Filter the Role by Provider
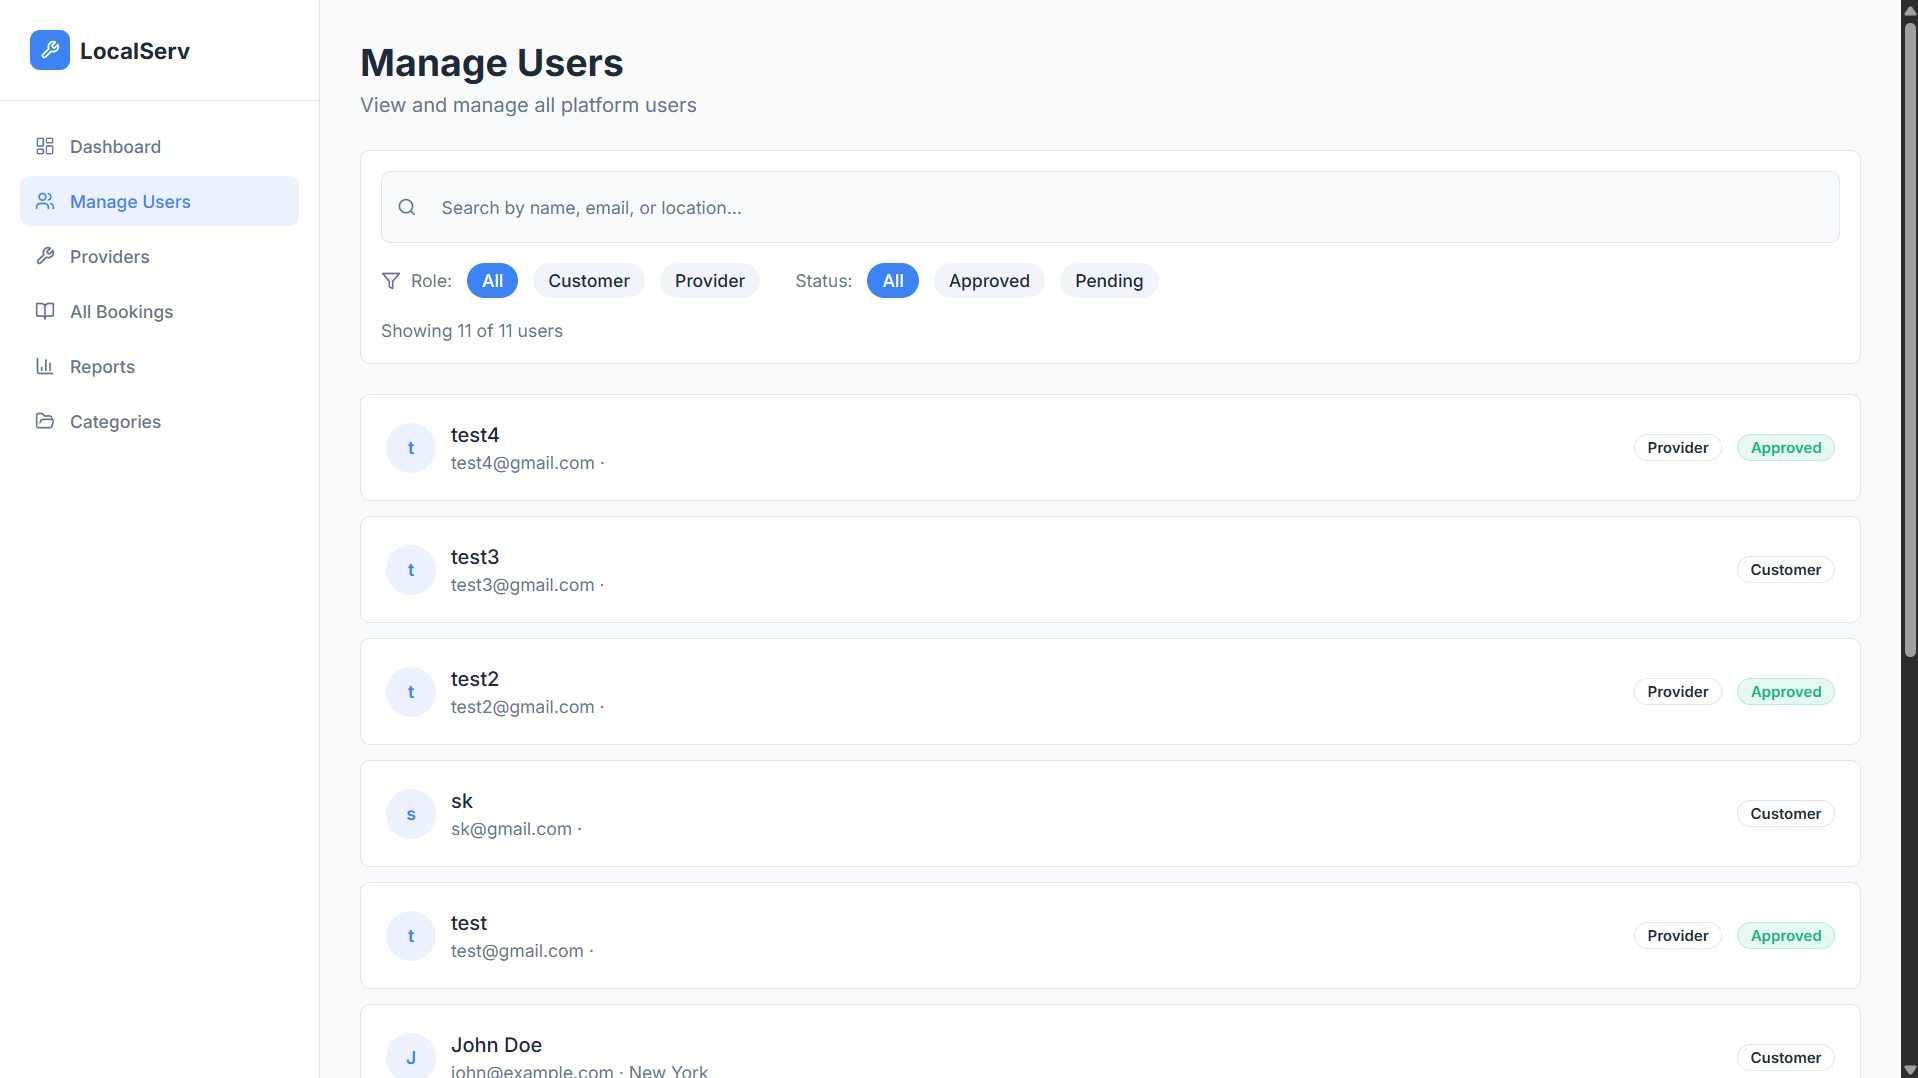The width and height of the screenshot is (1918, 1078). tap(710, 281)
